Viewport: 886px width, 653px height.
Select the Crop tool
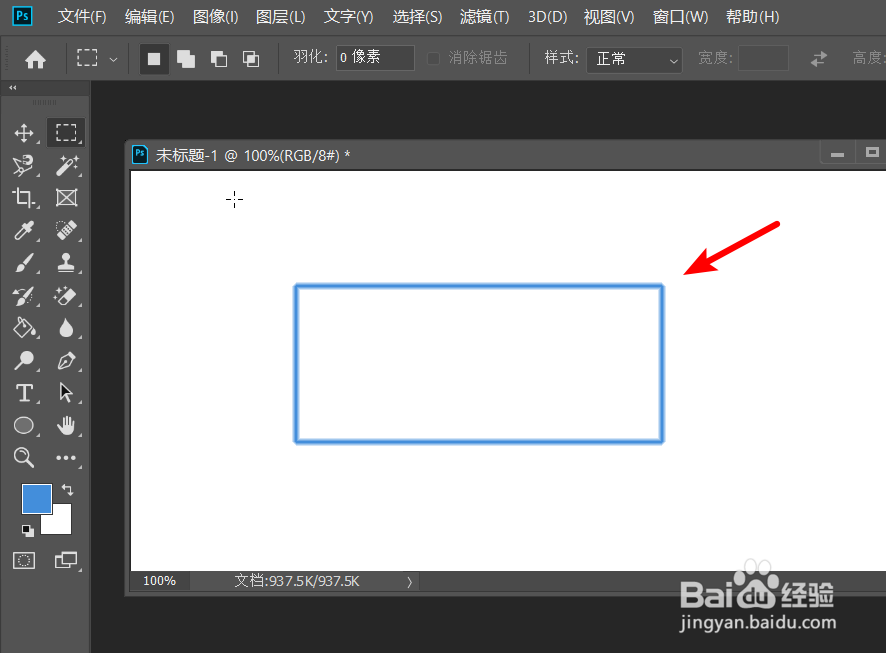[x=24, y=198]
